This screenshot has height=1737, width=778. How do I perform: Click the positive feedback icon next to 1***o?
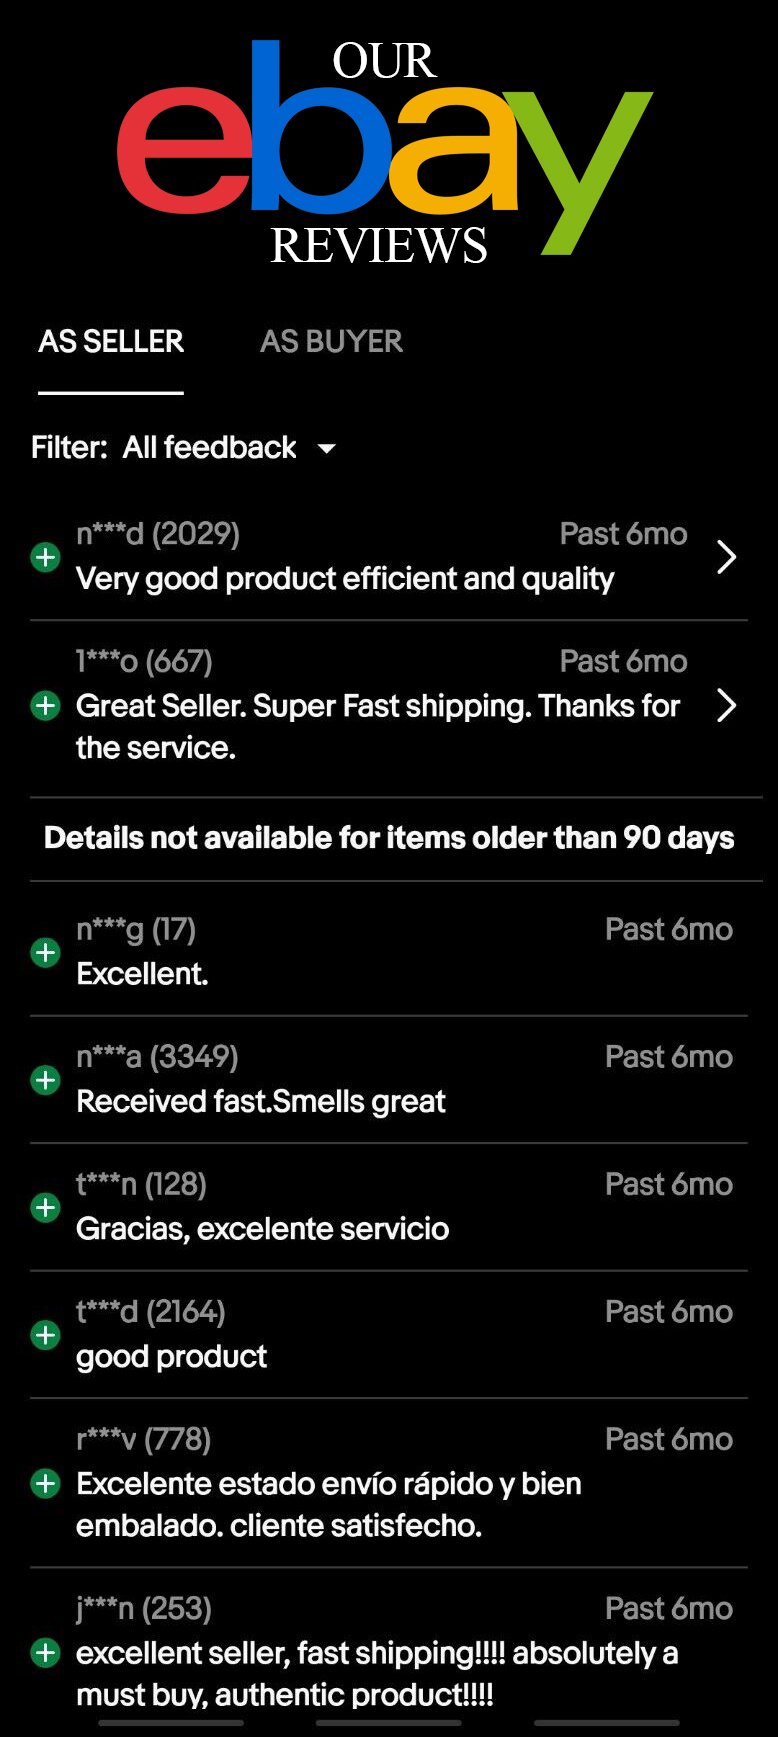pos(45,706)
